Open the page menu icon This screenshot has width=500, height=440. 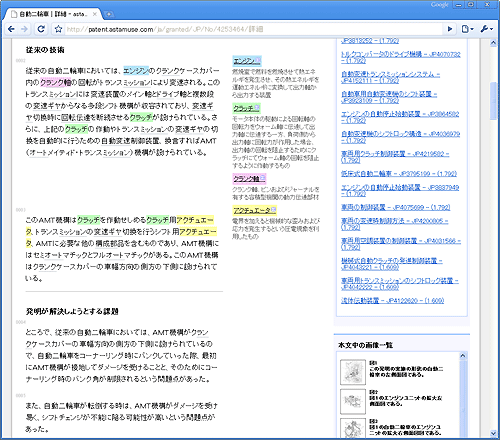[467, 29]
